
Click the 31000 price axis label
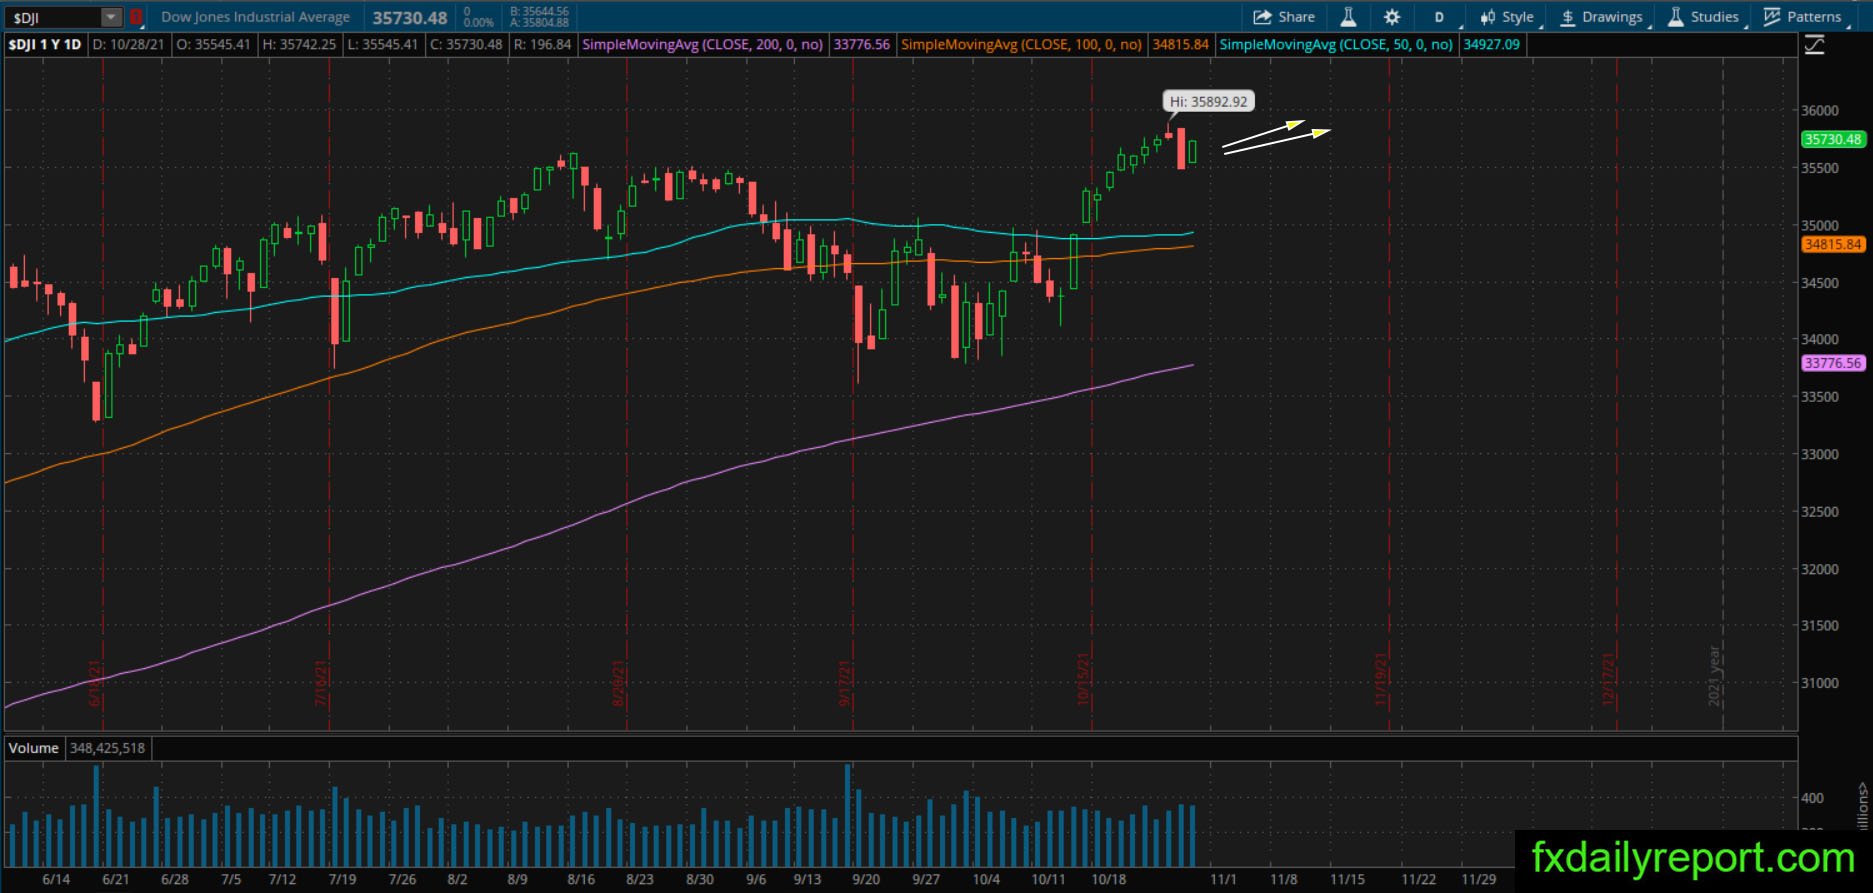tap(1820, 684)
